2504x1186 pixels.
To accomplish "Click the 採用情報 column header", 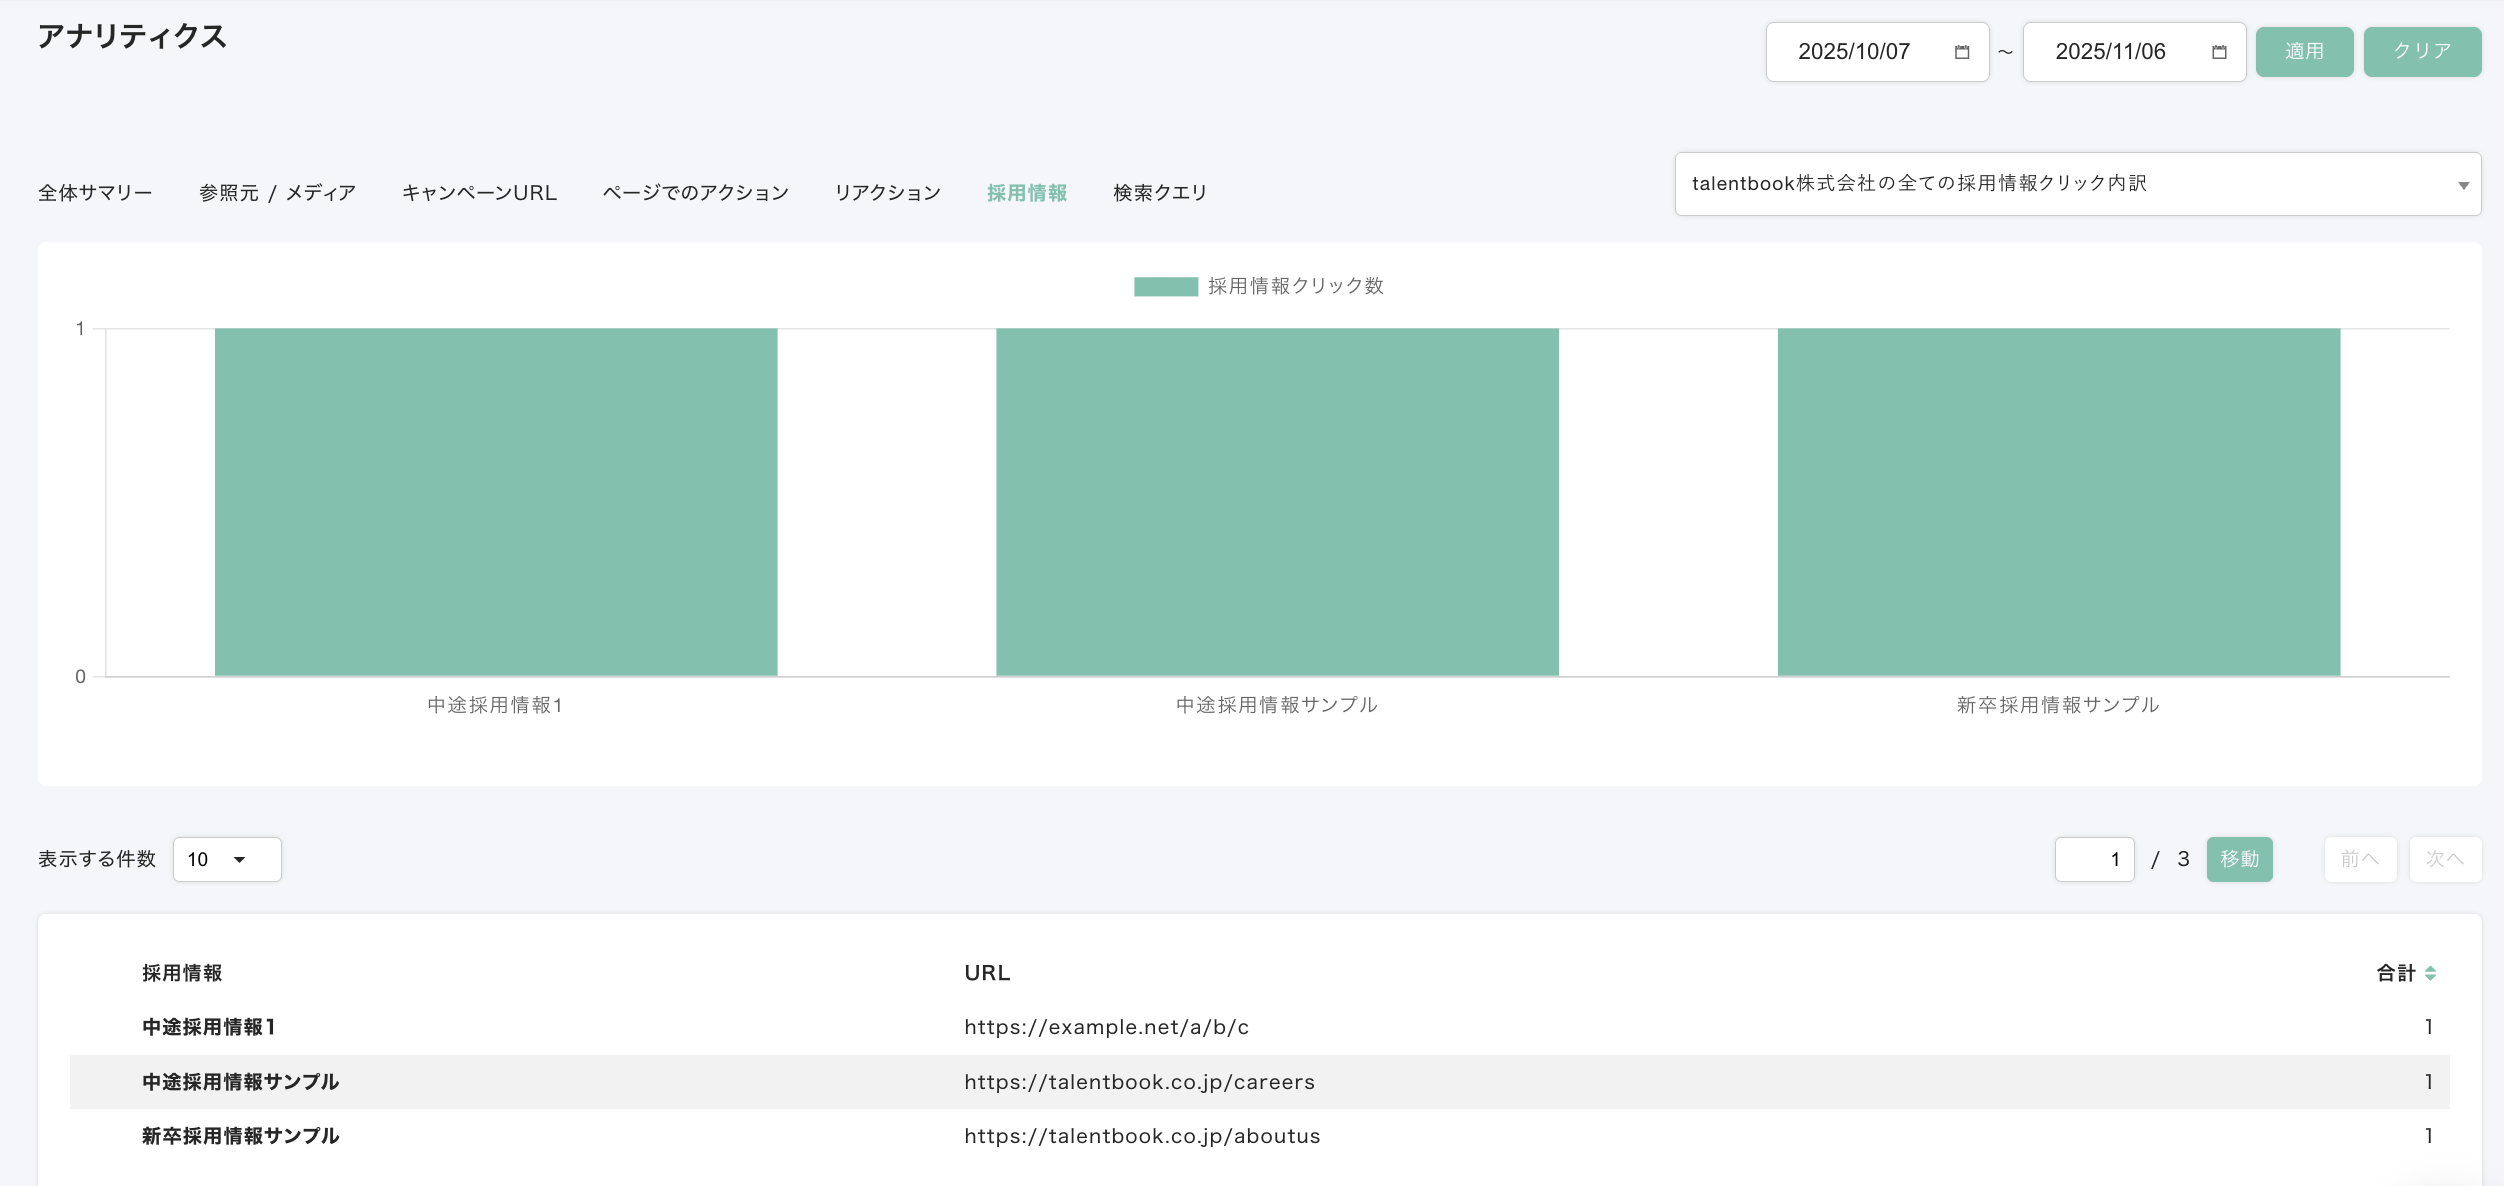I will point(182,973).
